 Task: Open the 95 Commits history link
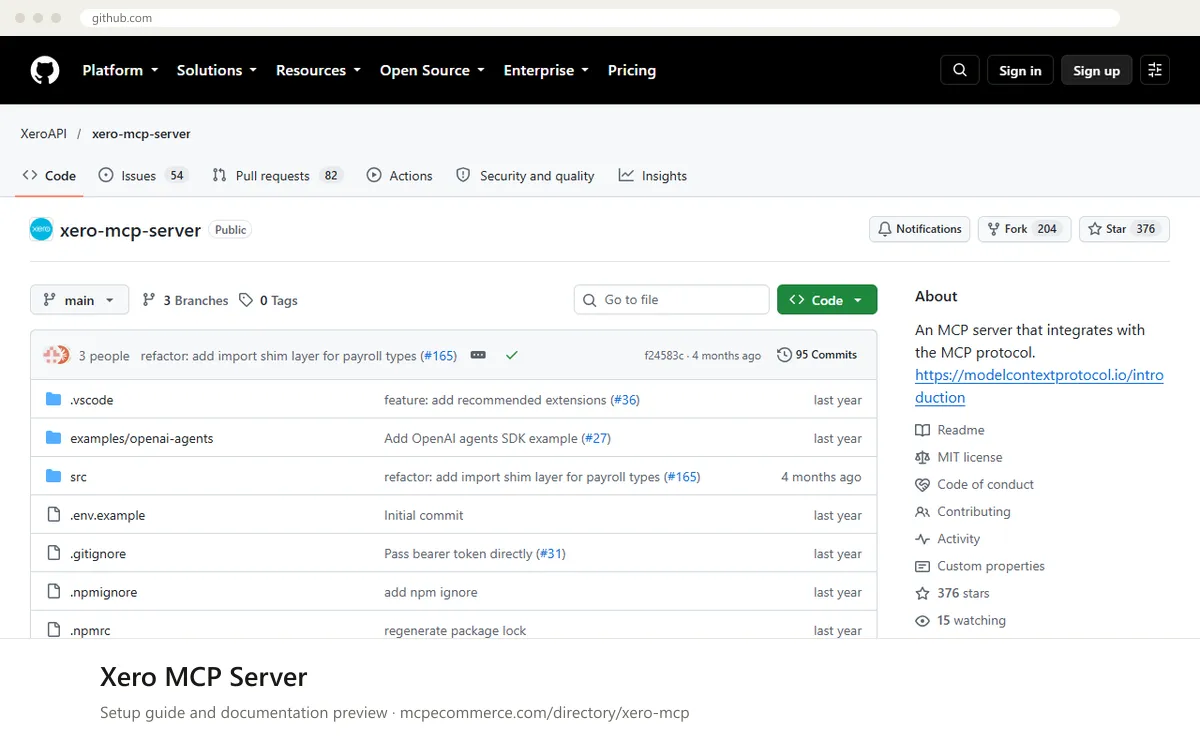(x=817, y=355)
